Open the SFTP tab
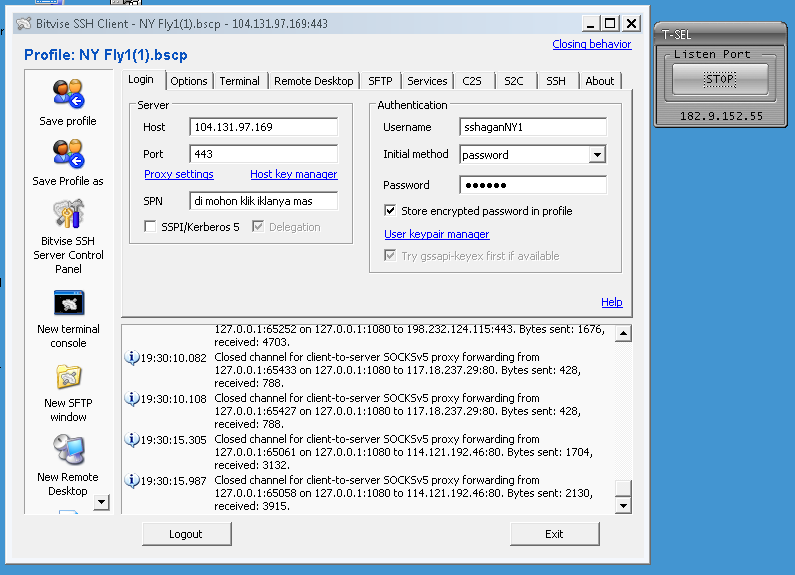Screen dimensions: 795x575 tap(380, 81)
